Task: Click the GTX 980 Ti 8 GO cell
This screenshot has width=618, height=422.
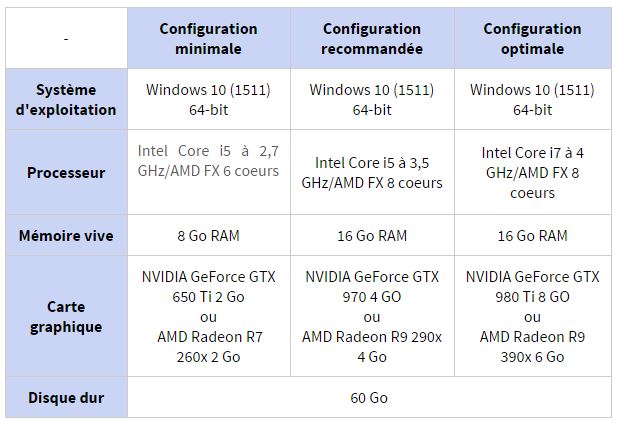Action: [532, 316]
